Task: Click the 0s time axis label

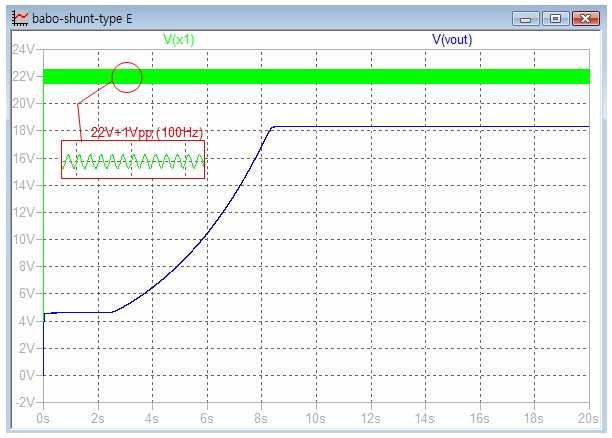Action: (43, 418)
